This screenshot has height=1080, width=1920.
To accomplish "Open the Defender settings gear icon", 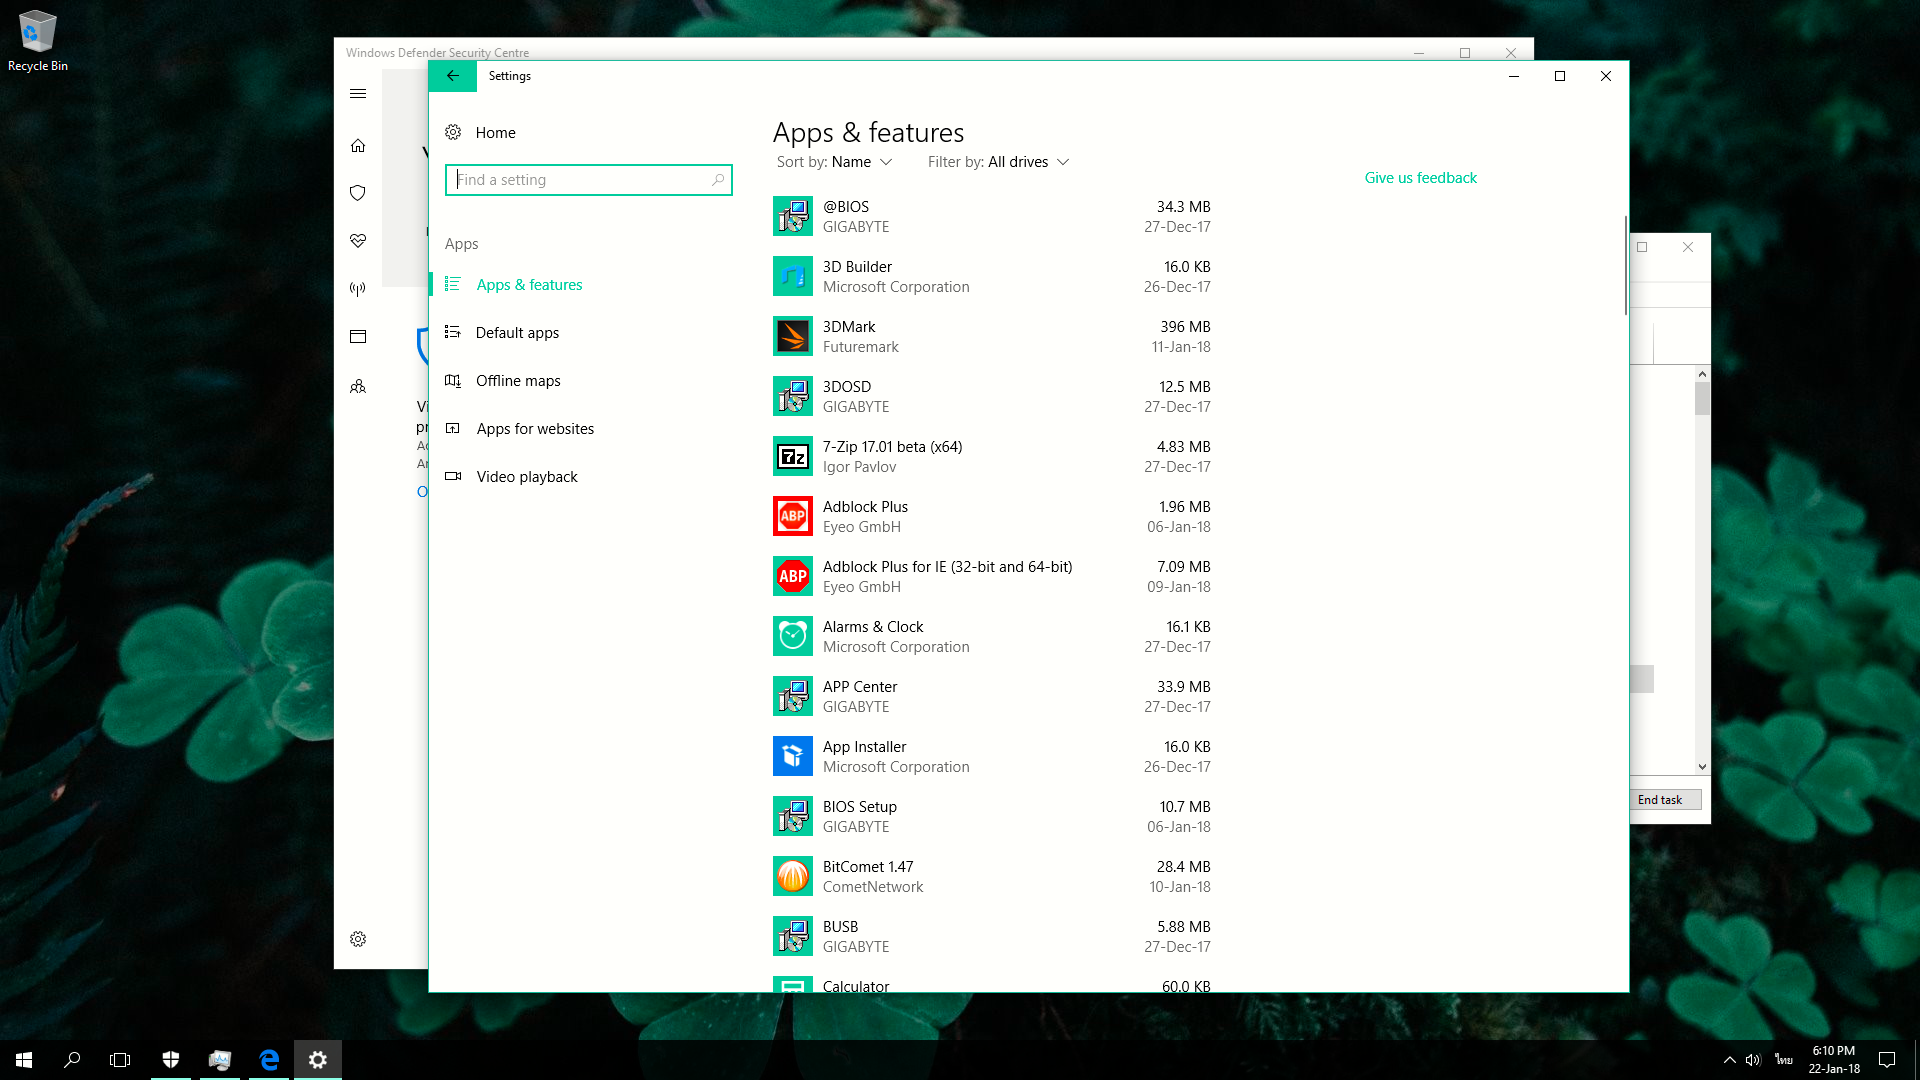I will [358, 939].
